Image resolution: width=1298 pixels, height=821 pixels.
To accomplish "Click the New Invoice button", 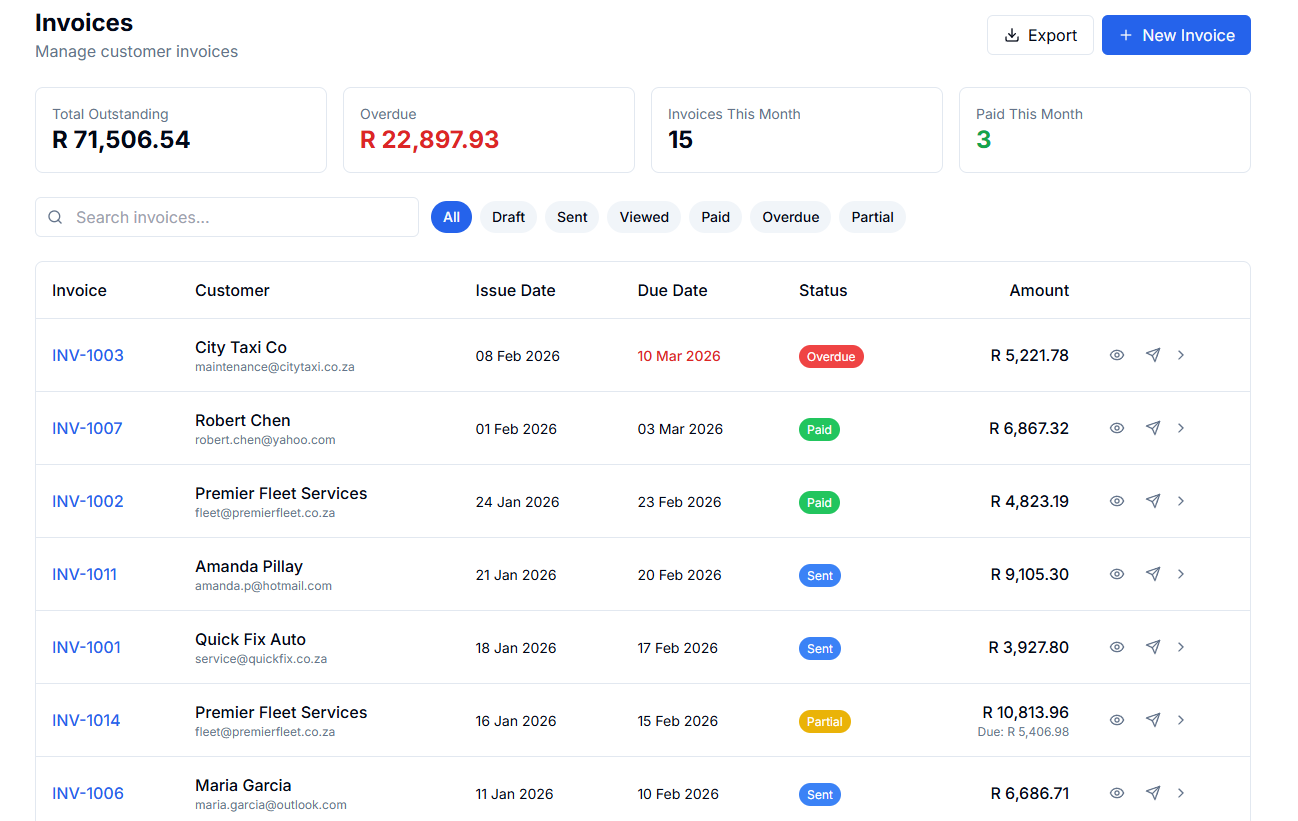I will click(x=1176, y=35).
